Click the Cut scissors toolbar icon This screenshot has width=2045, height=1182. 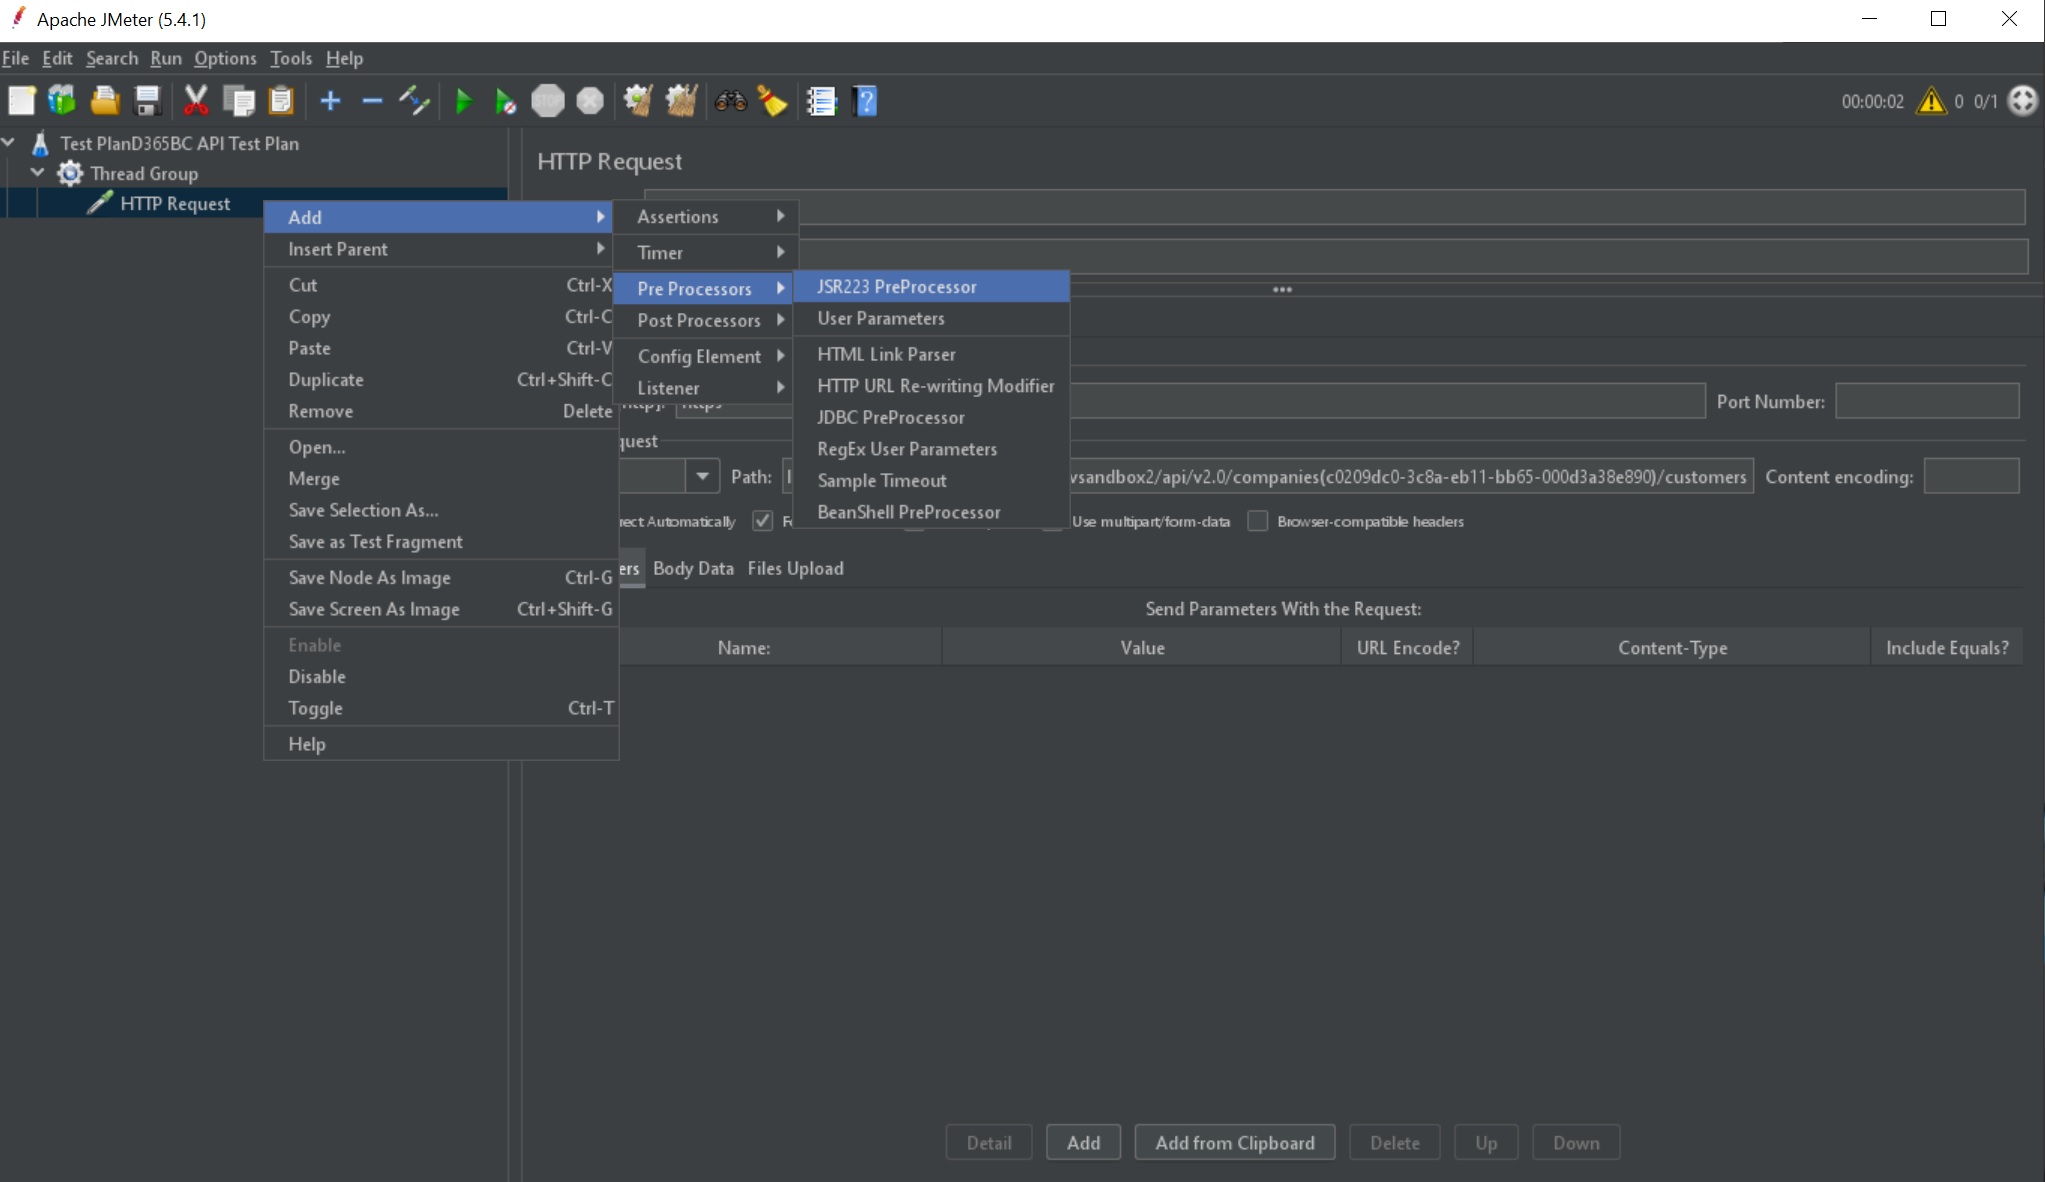pyautogui.click(x=196, y=101)
